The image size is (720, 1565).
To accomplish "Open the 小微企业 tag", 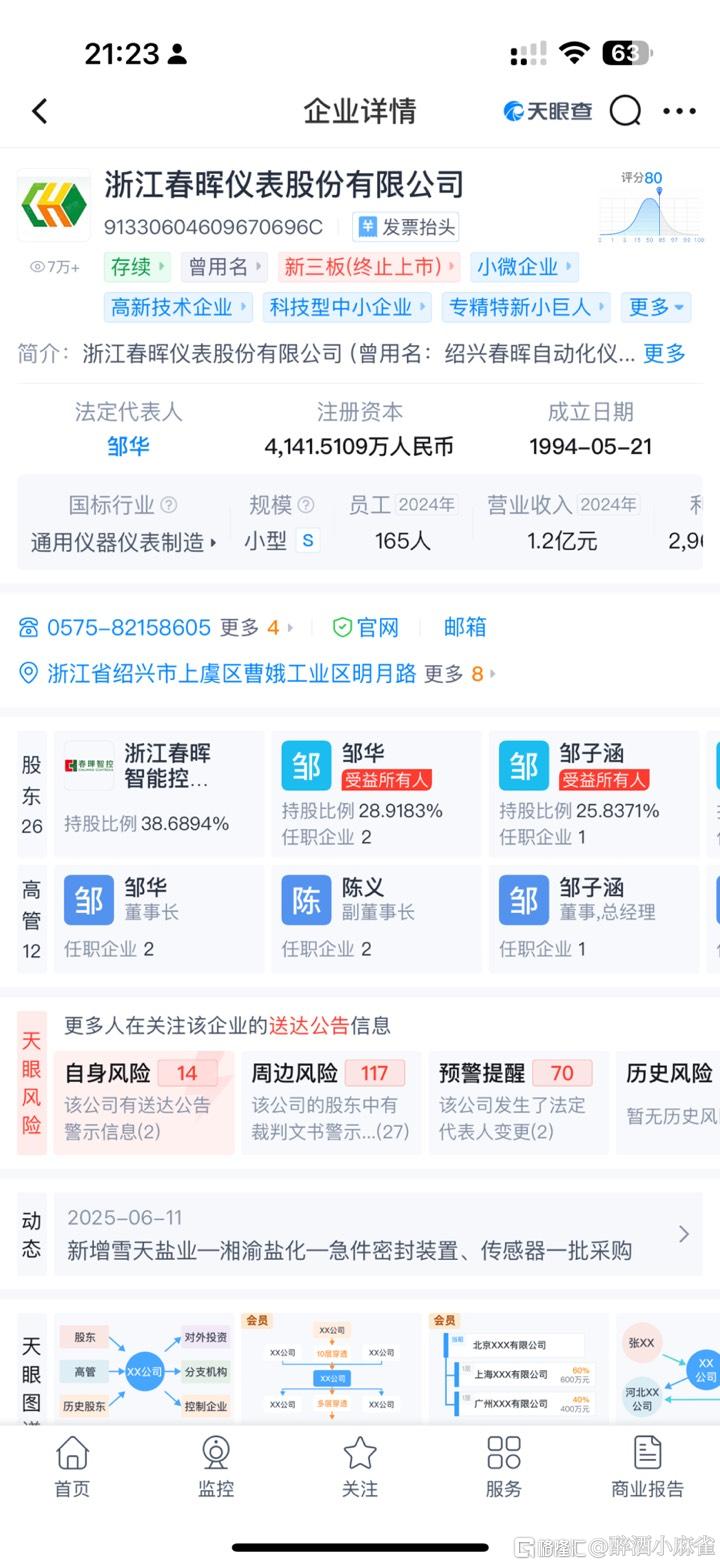I will click(x=524, y=267).
